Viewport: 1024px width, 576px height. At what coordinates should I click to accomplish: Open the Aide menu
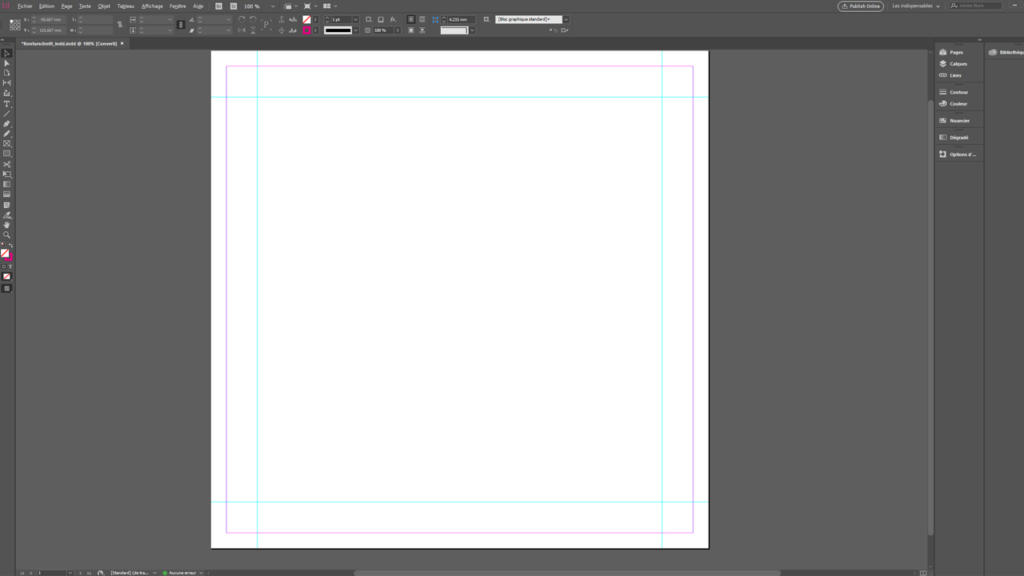pos(198,6)
